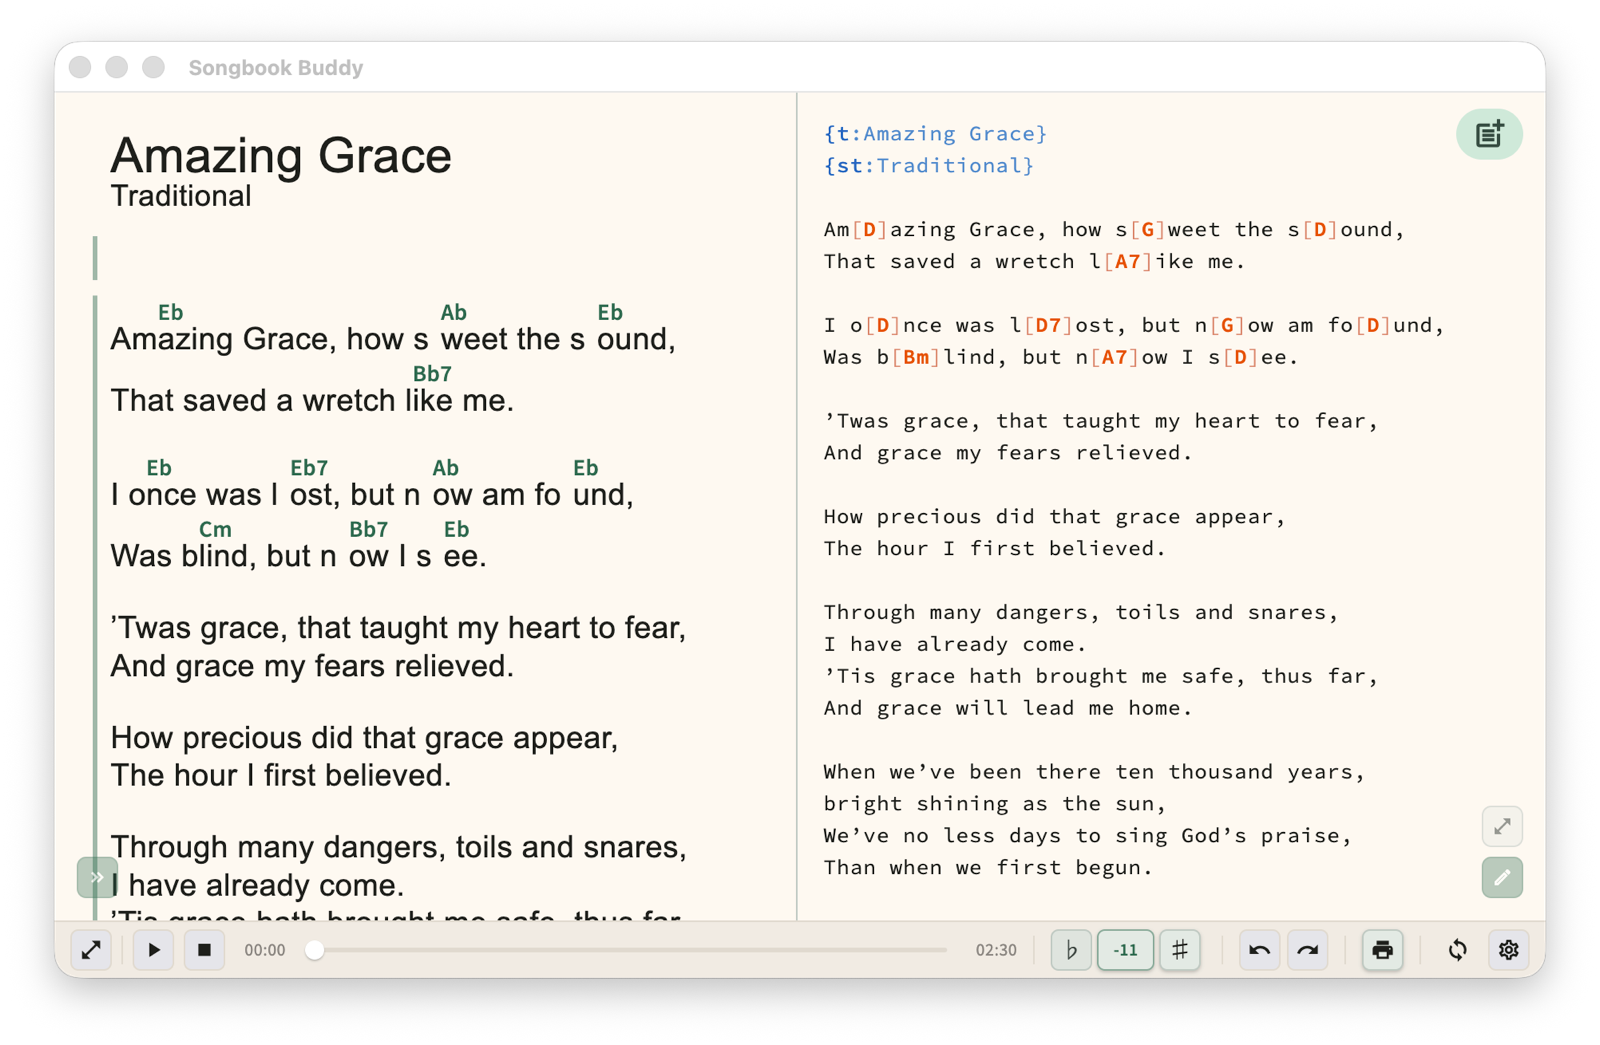
Task: Click the playback progress slider handle
Action: click(x=315, y=950)
